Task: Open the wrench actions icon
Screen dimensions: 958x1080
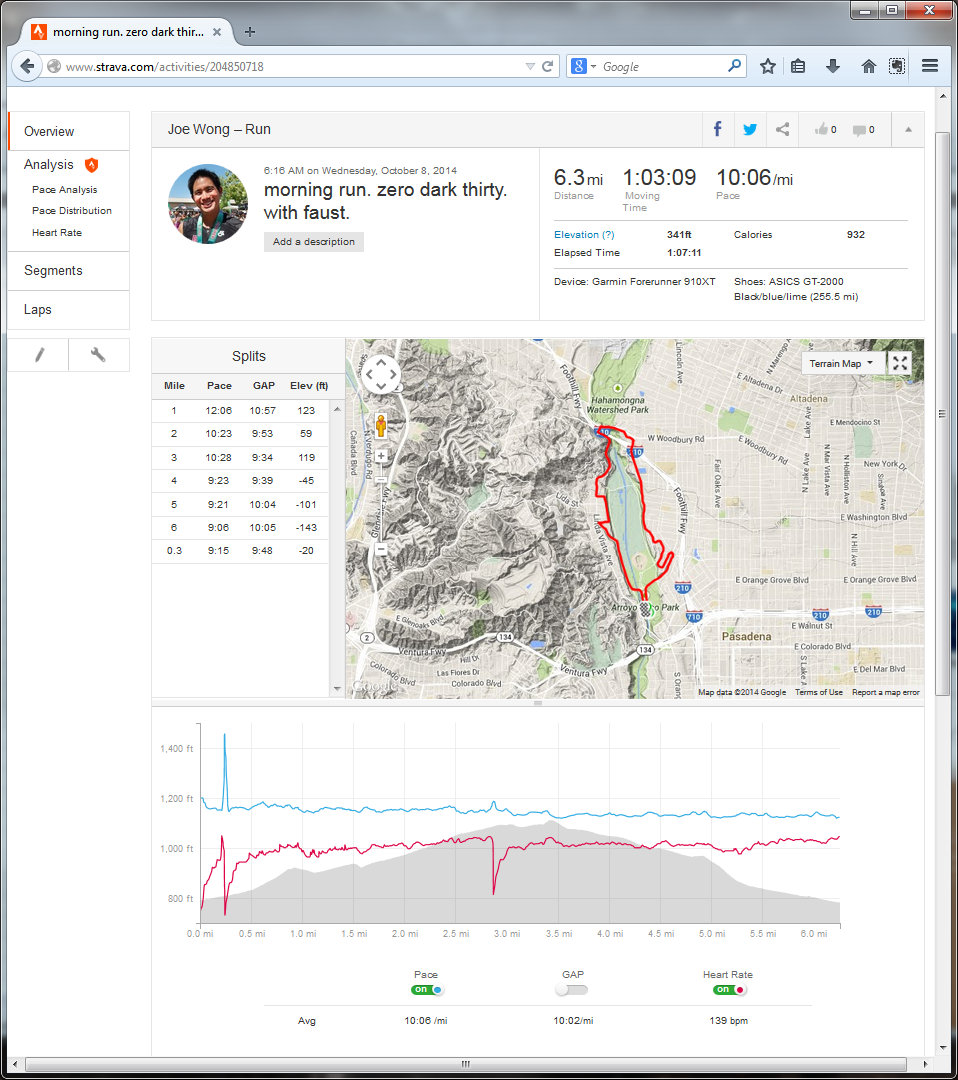Action: pos(98,355)
